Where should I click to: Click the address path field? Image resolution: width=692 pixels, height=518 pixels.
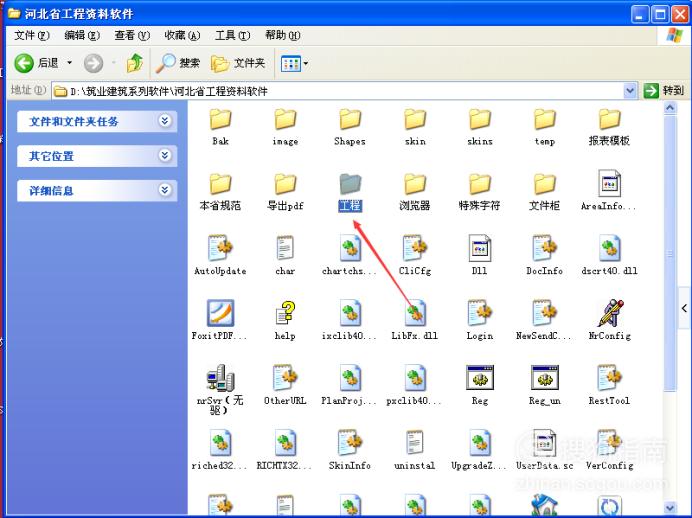click(338, 91)
